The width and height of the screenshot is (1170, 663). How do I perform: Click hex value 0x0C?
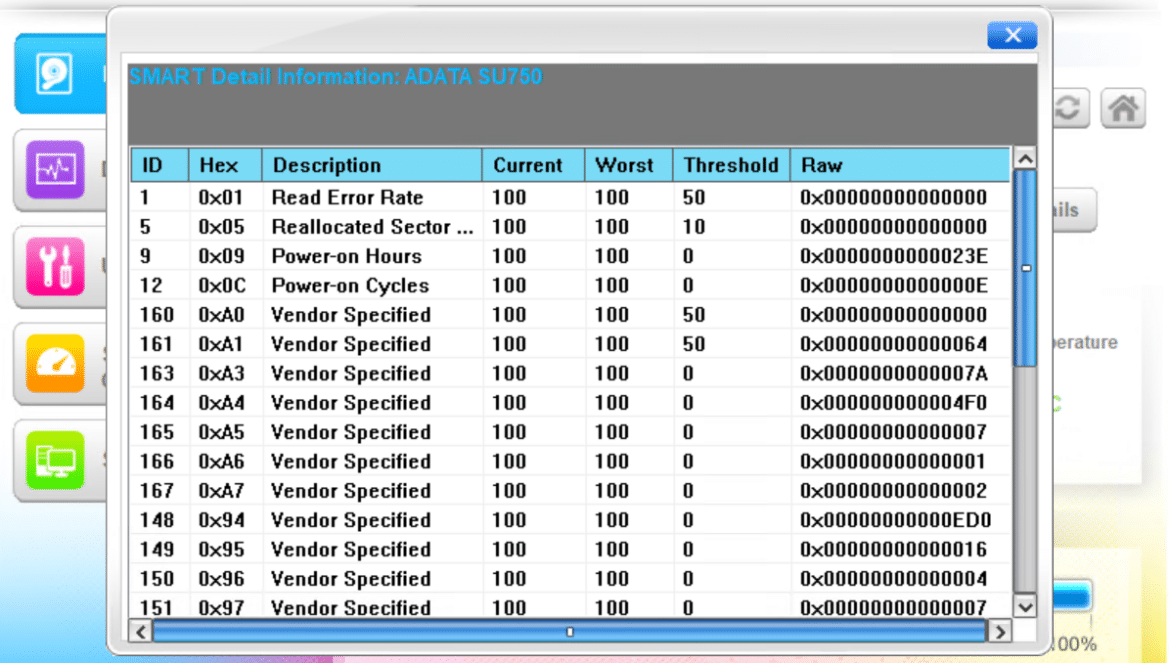(221, 286)
